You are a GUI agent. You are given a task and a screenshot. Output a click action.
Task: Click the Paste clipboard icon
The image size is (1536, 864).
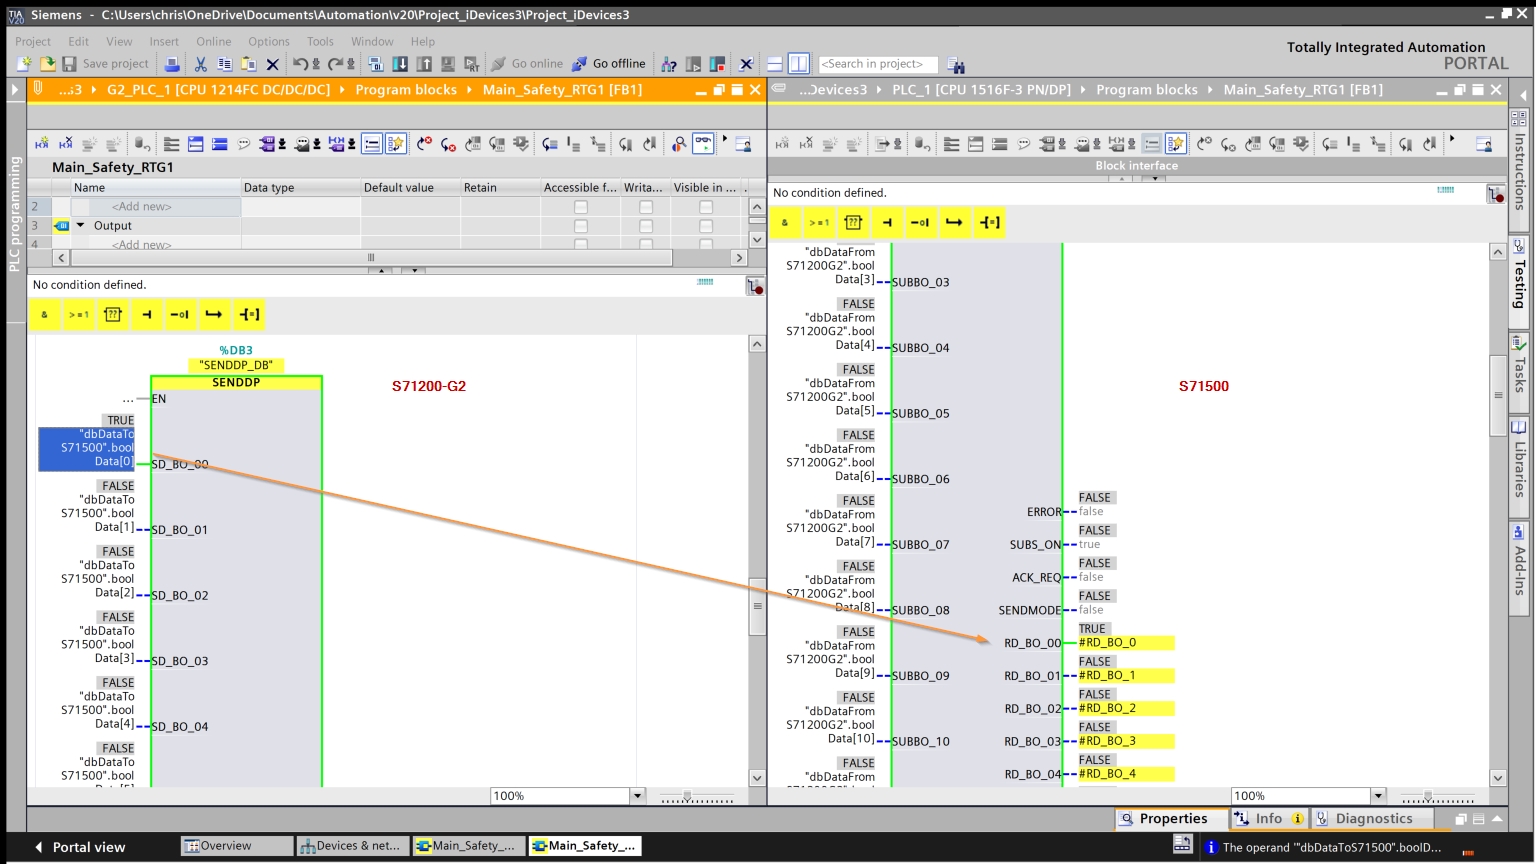(x=249, y=64)
